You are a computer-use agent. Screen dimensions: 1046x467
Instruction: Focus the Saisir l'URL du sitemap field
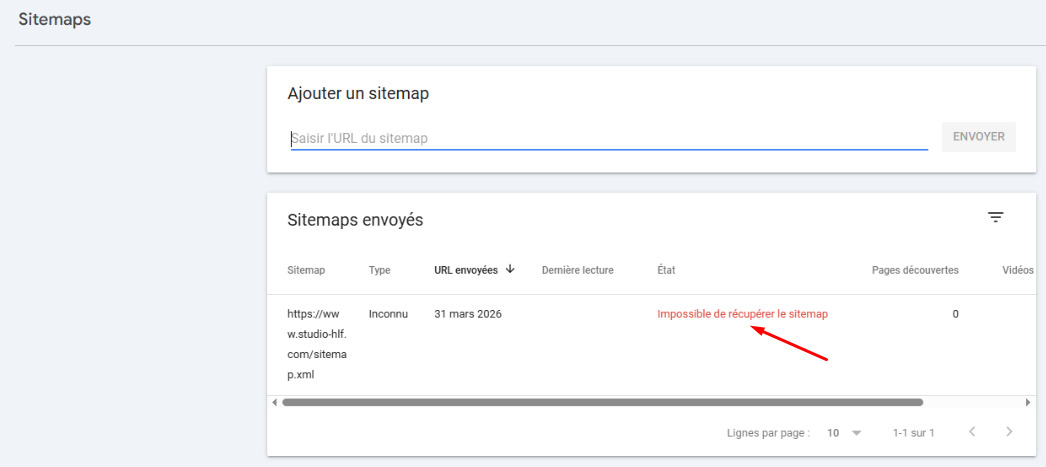(608, 138)
